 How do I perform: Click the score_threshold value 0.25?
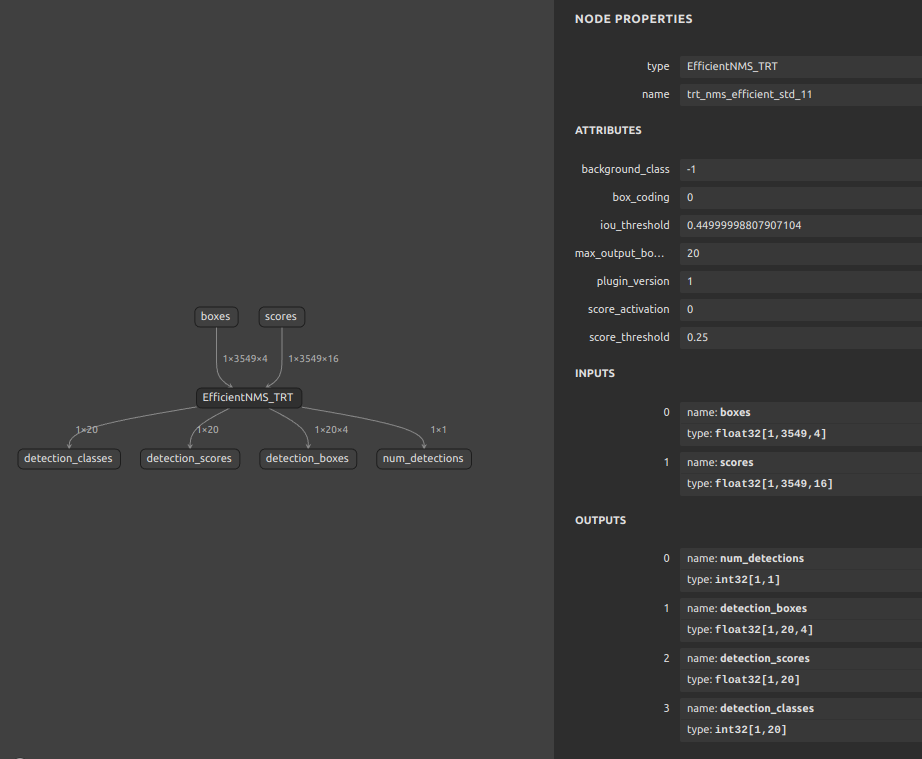[800, 337]
